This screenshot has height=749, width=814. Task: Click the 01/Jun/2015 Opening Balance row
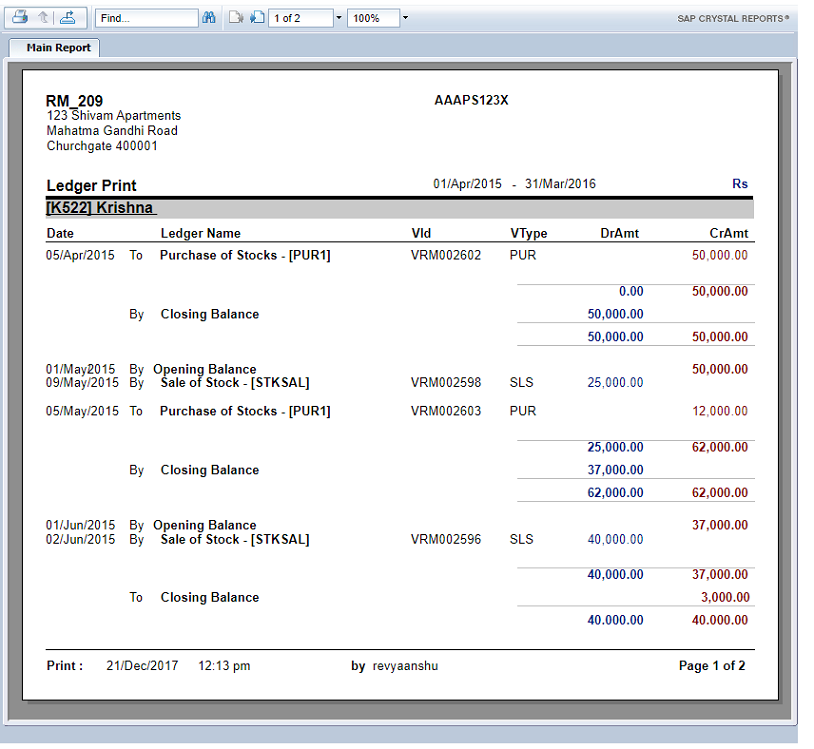[x=397, y=525]
